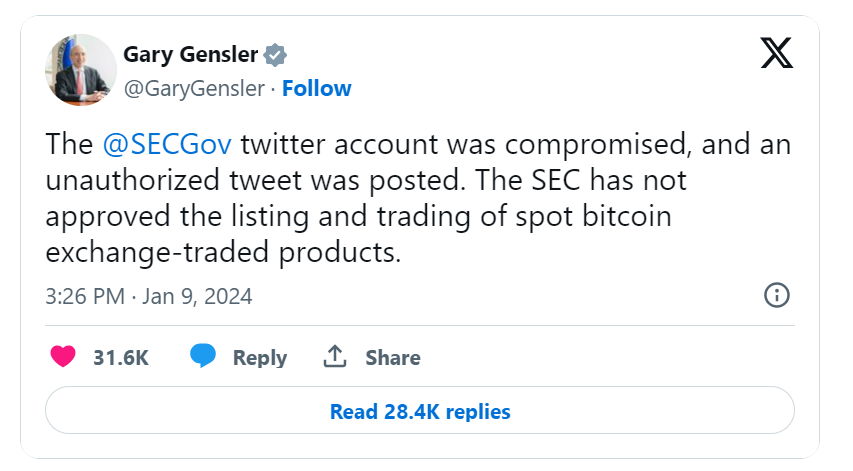
Task: Click the share arrow icon
Action: 334,357
